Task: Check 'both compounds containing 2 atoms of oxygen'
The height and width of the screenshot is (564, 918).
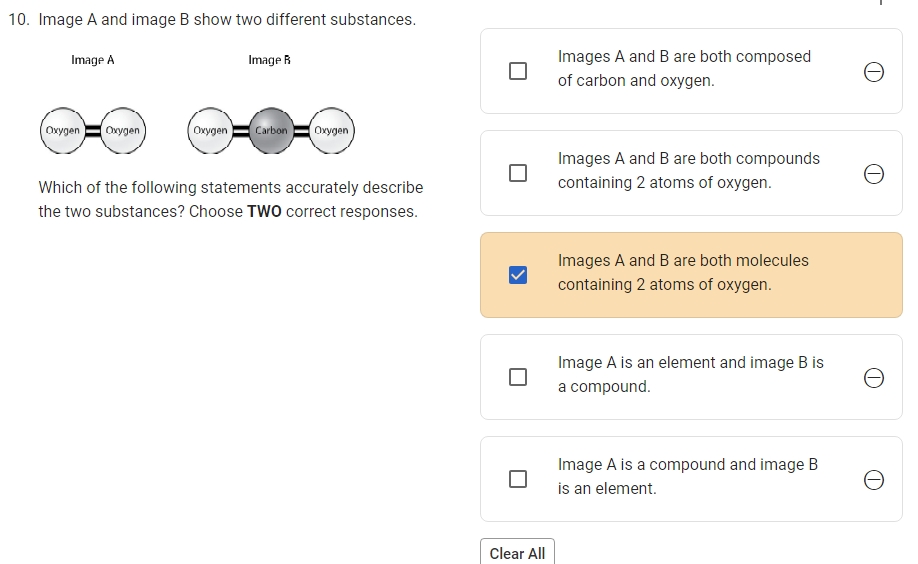Action: click(x=518, y=173)
